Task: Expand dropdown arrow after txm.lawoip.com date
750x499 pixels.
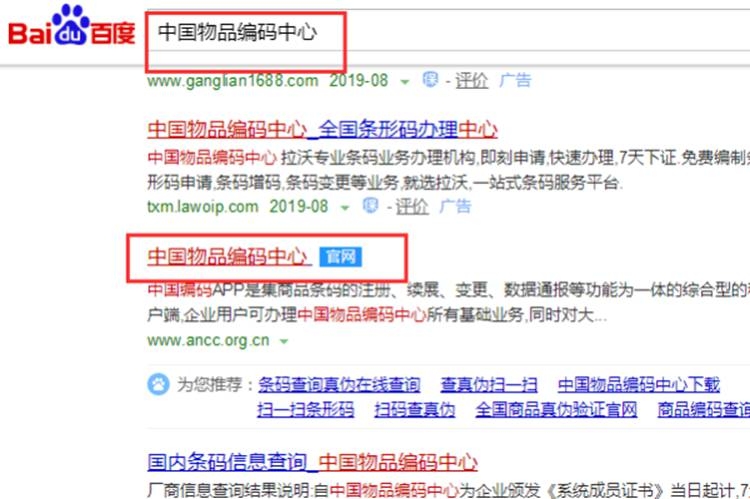Action: (345, 208)
